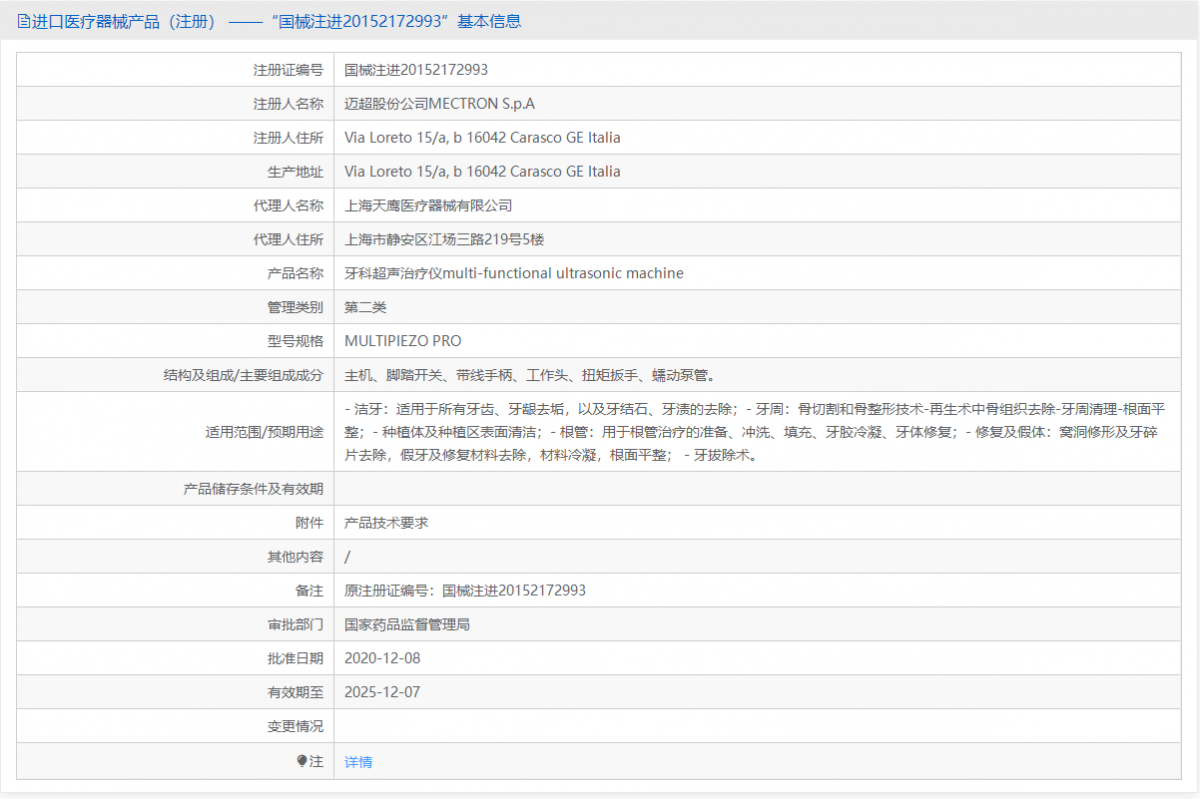
Task: Click the 结构及组成 description cell
Action: click(x=500, y=375)
